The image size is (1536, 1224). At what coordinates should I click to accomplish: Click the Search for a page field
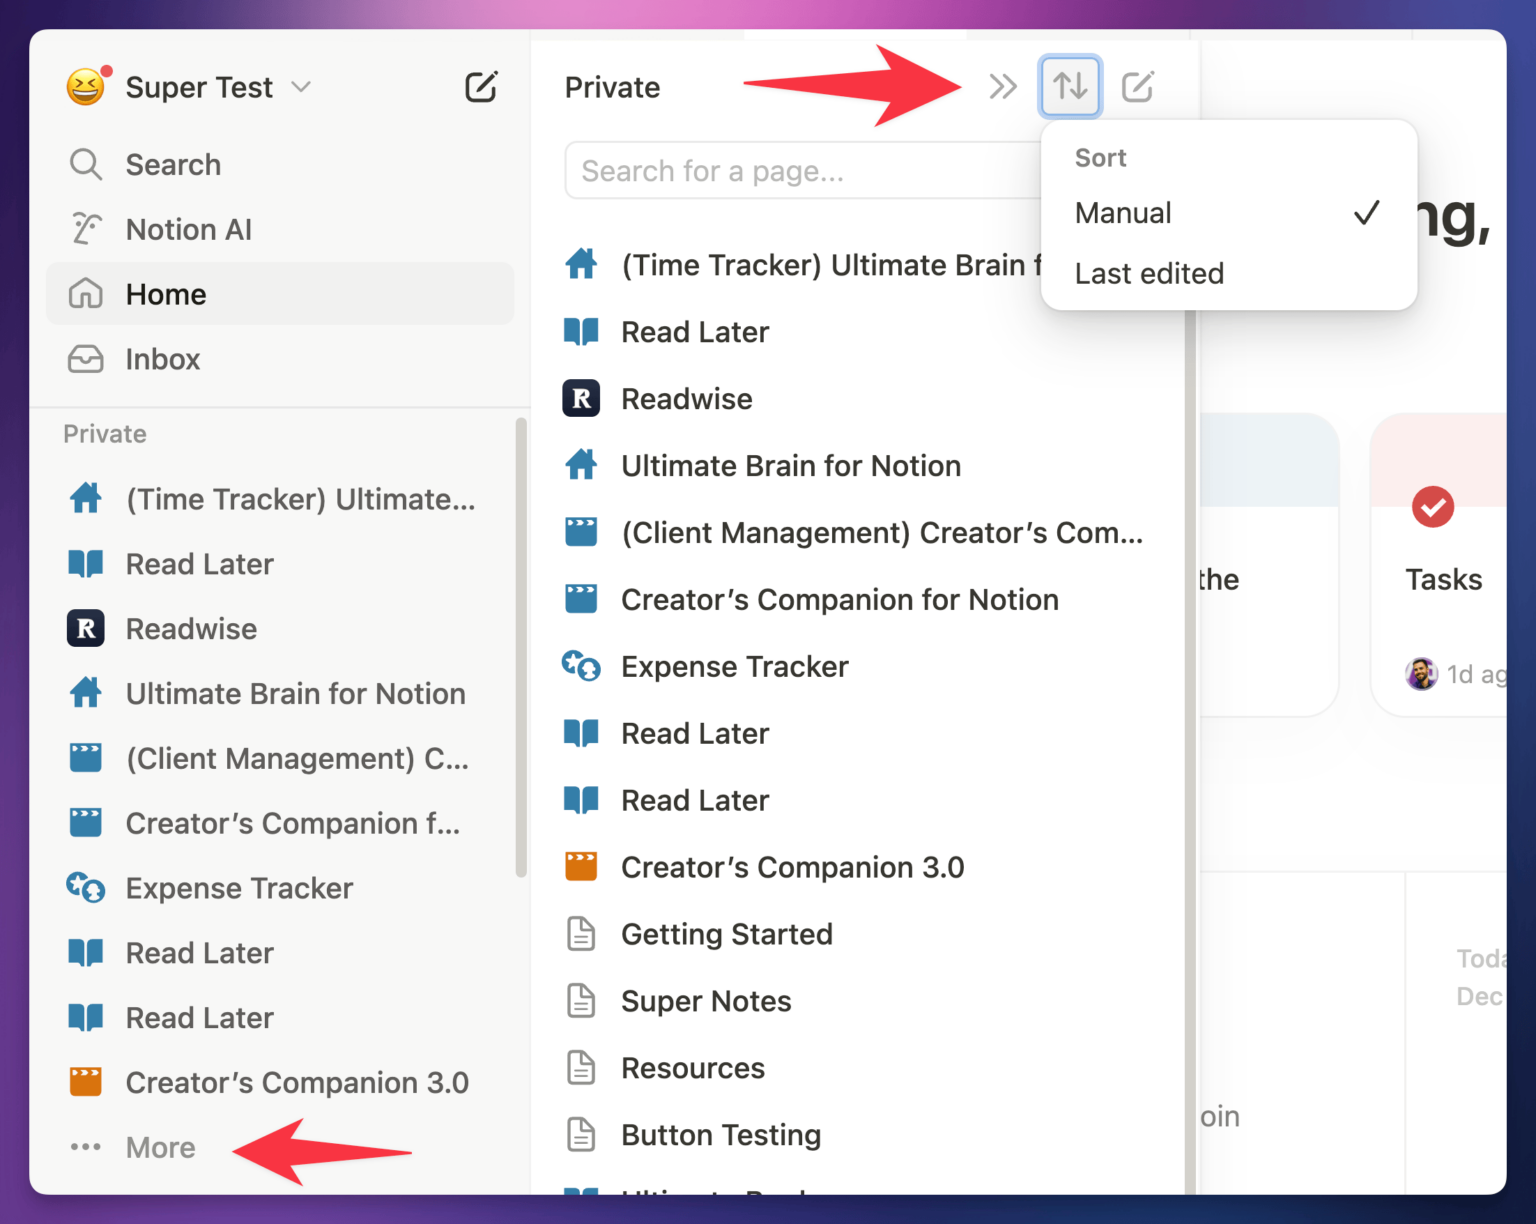pos(800,171)
